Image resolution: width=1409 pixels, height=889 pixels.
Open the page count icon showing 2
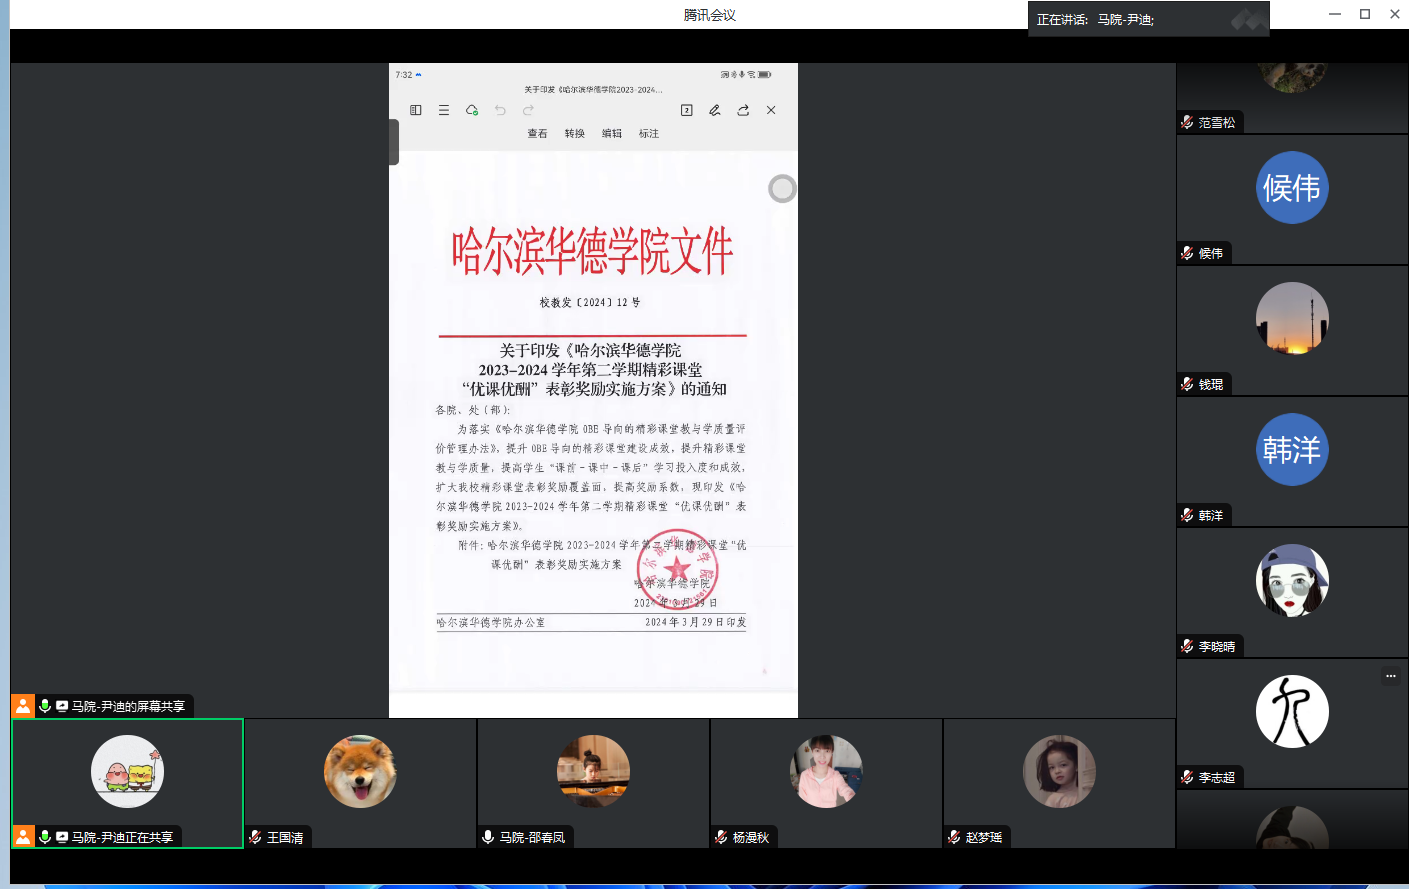coord(687,110)
